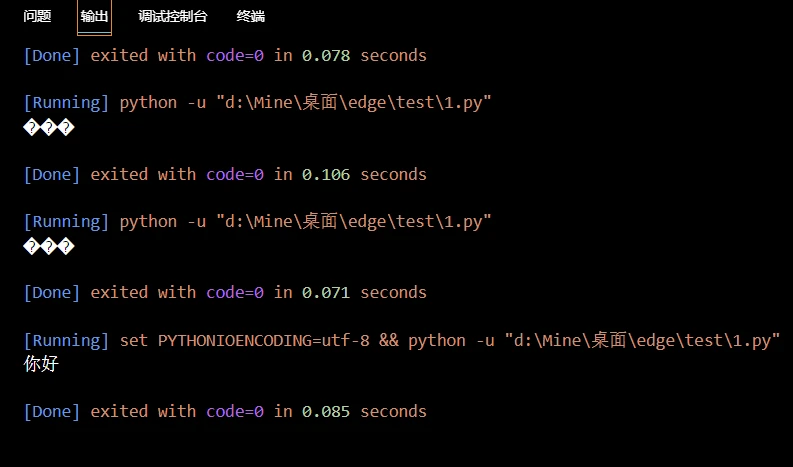Click the 0.078 time value
Screen dimensions: 793x467
(326, 55)
